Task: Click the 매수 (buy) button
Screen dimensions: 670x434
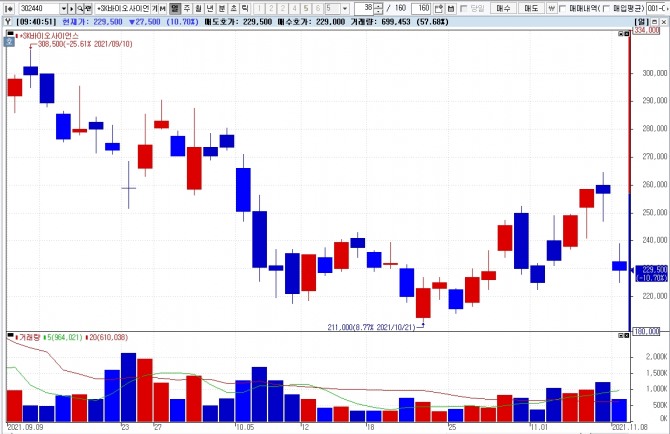Action: (503, 9)
